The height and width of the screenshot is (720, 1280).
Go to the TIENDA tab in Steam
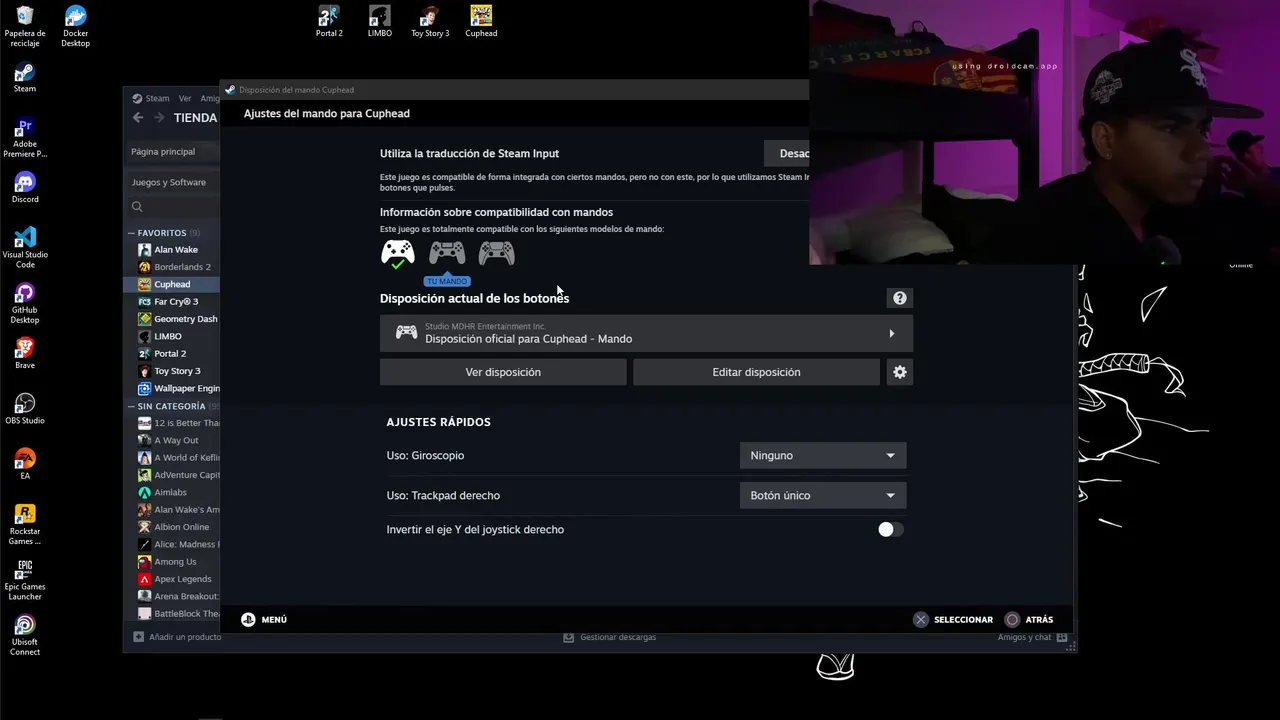click(x=195, y=118)
